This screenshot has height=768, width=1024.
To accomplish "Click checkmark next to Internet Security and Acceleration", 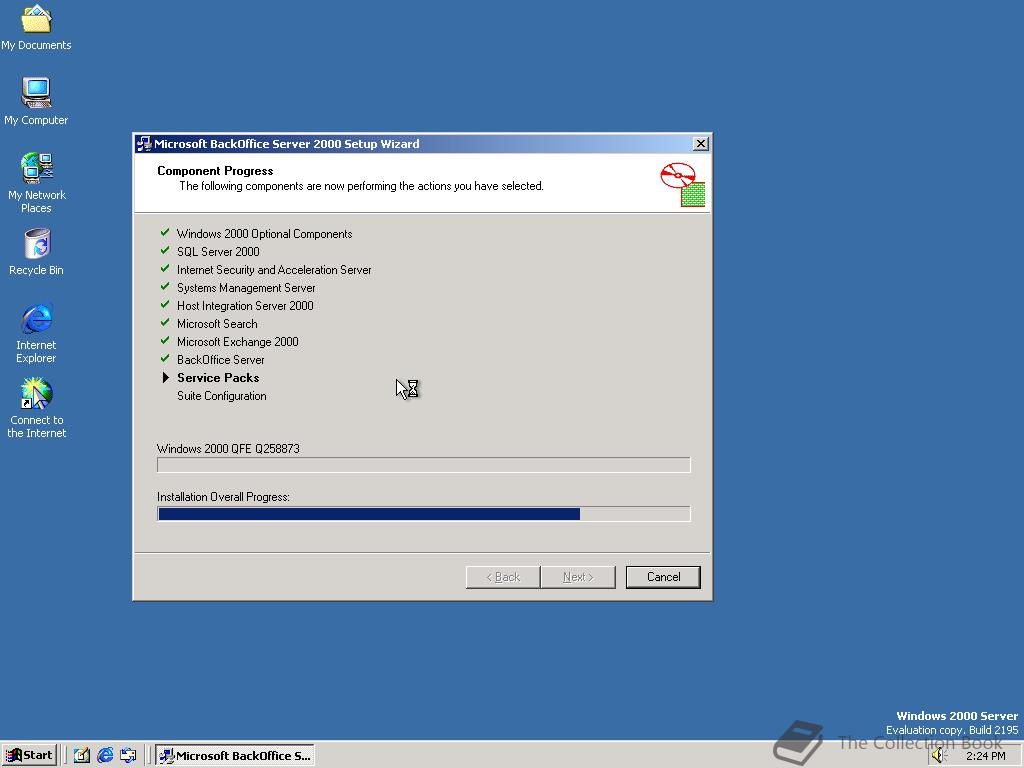I will [165, 268].
